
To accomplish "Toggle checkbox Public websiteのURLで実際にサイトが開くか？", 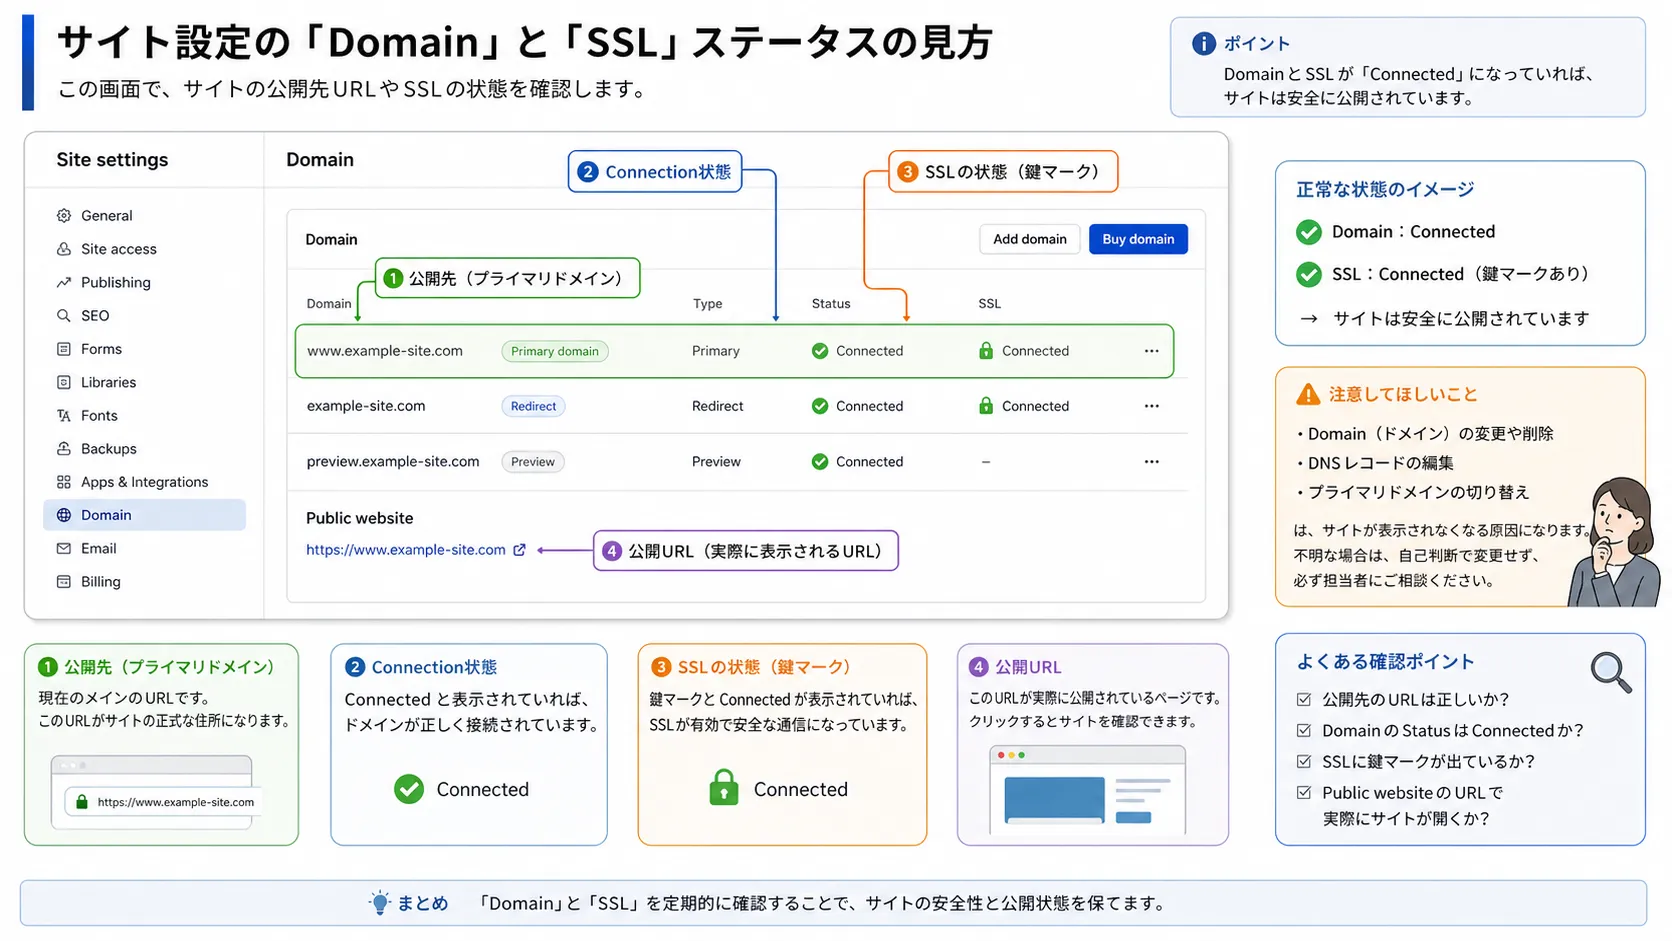I will [1304, 793].
